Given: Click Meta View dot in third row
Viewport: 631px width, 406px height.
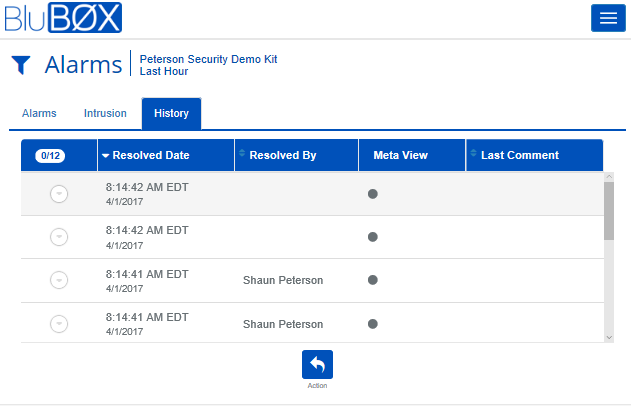Looking at the screenshot, I should [x=373, y=280].
